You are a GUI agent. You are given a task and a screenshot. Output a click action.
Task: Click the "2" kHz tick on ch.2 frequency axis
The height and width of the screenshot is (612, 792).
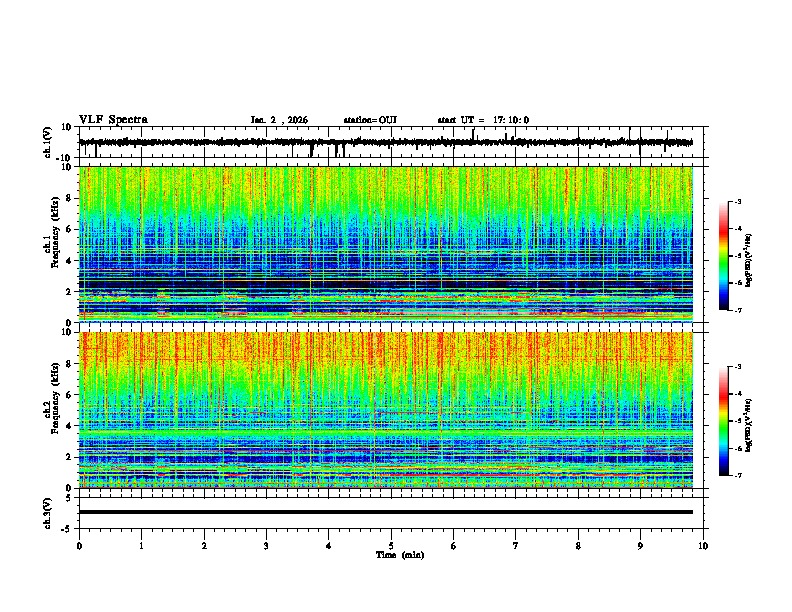coord(69,457)
